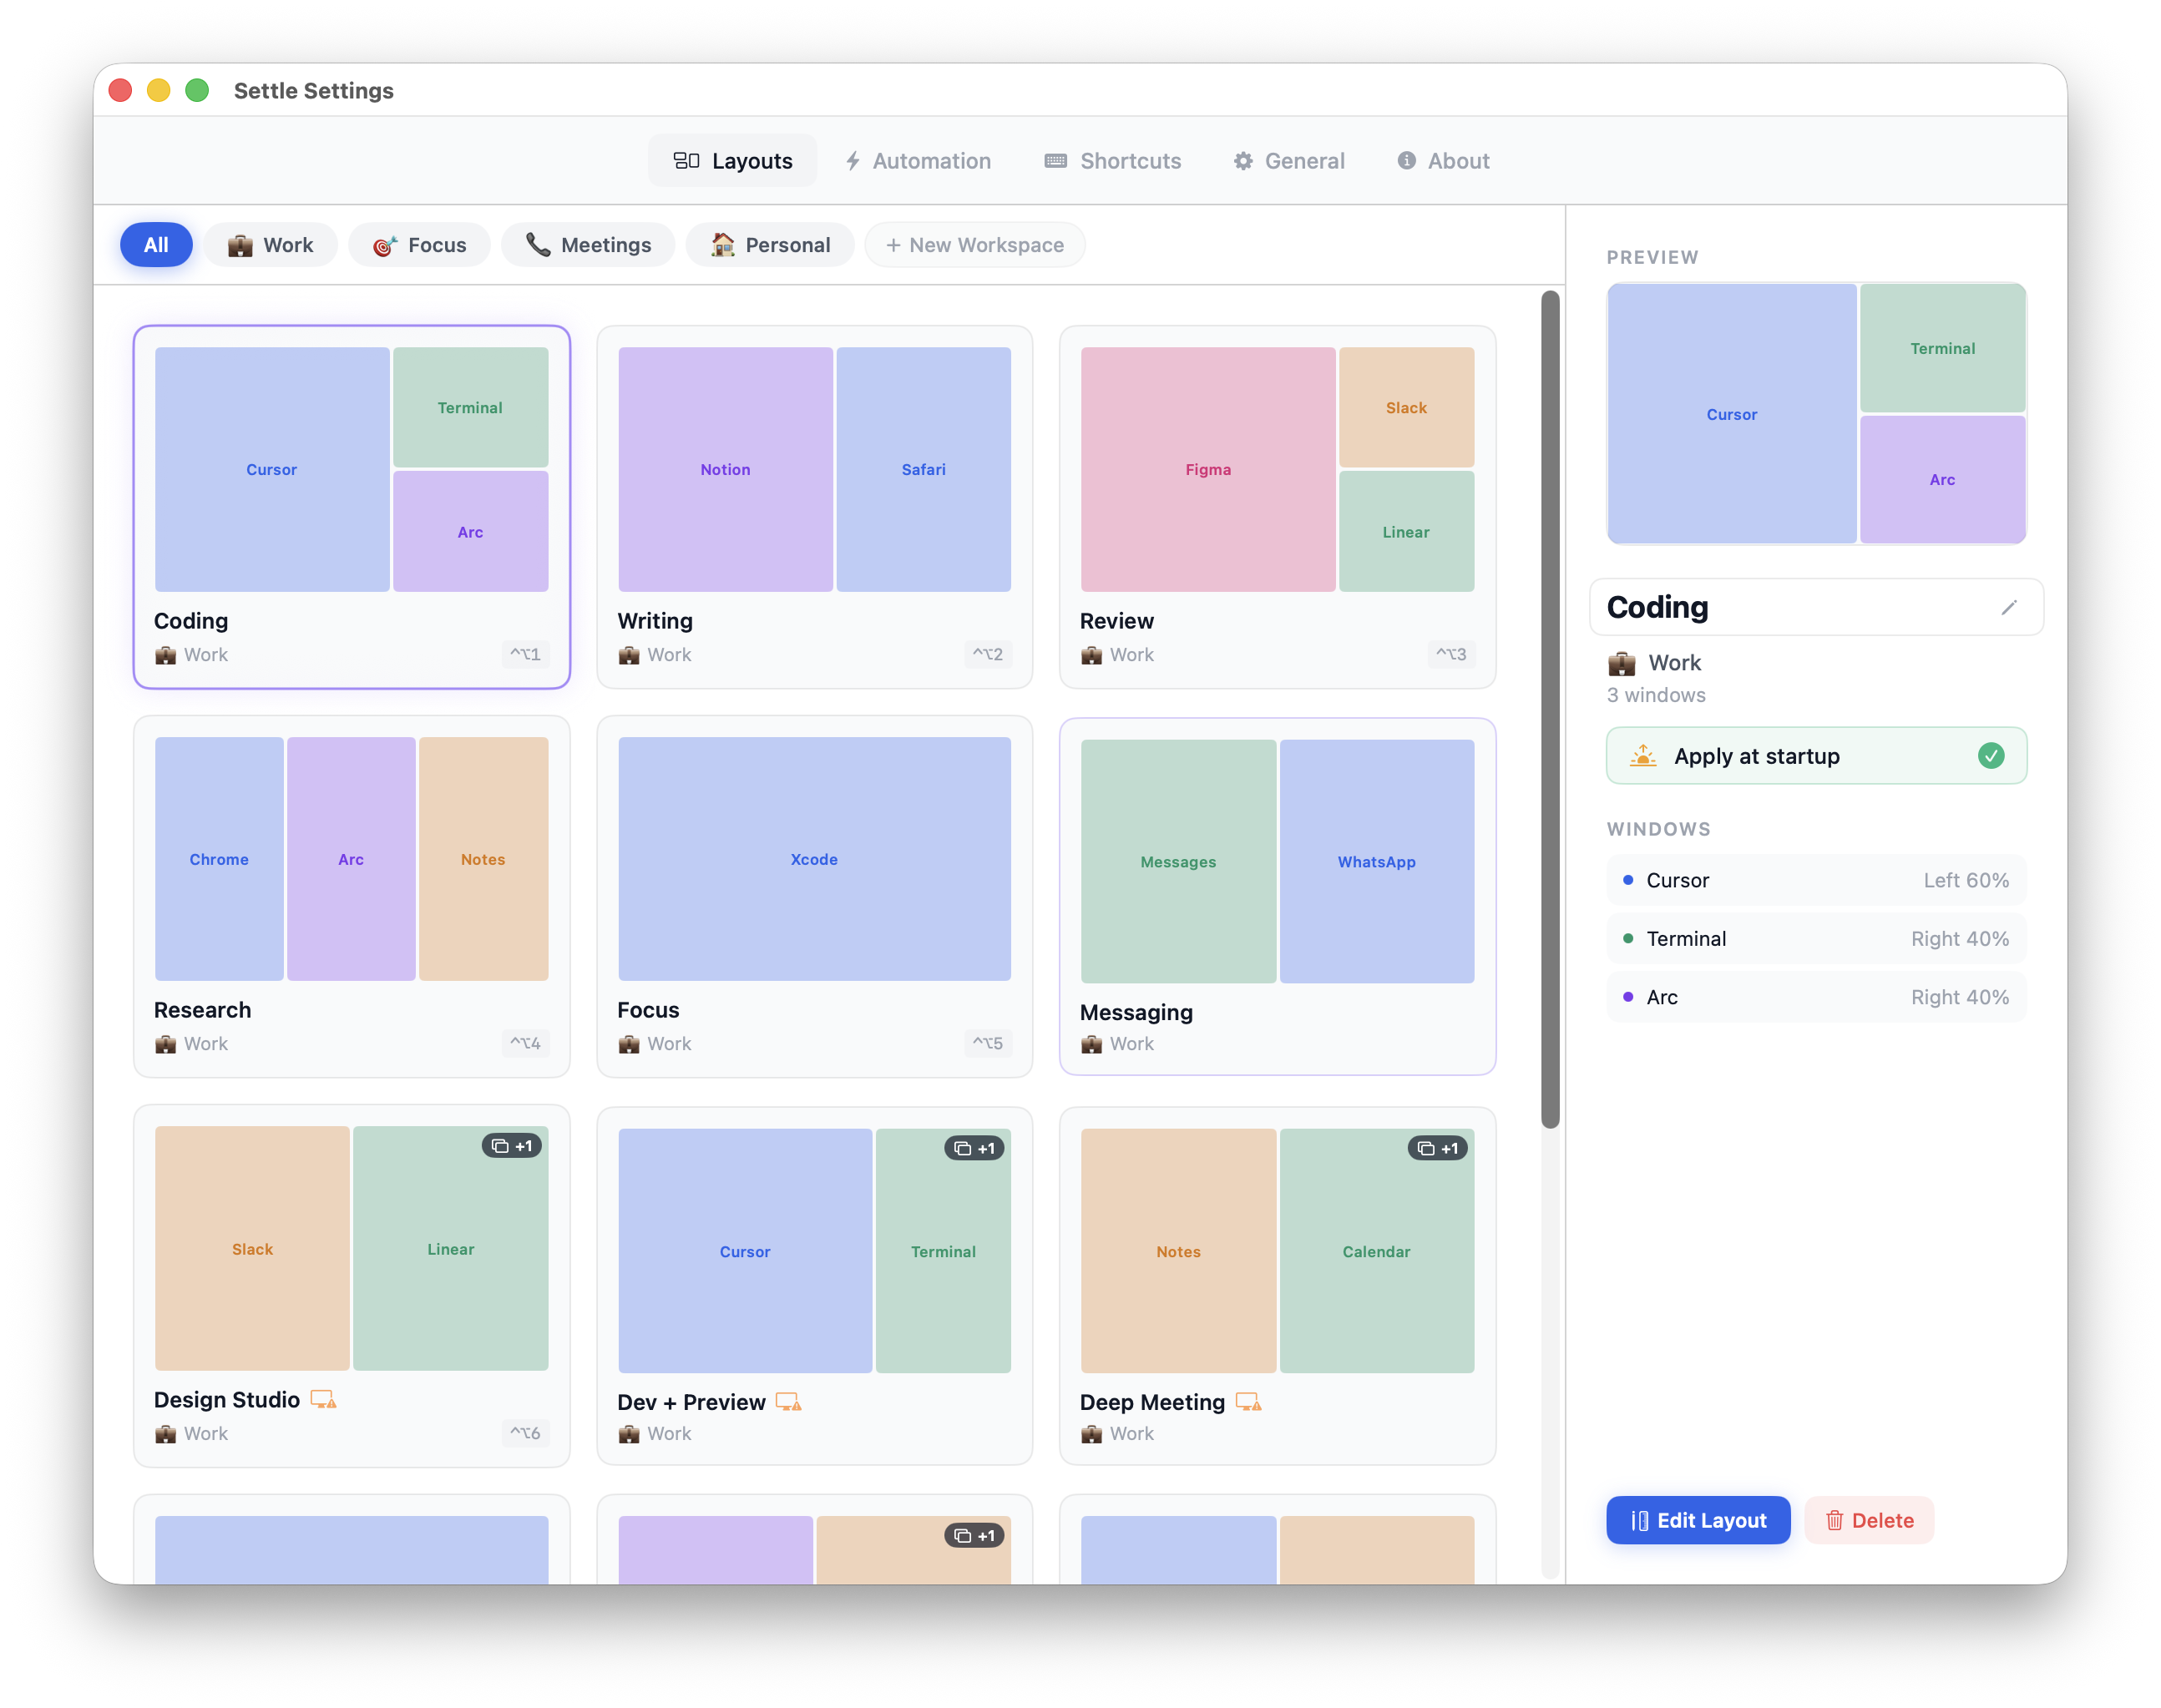2161x1708 pixels.
Task: Click the keyboard icon on the Shortcuts tab
Action: click(x=1055, y=160)
